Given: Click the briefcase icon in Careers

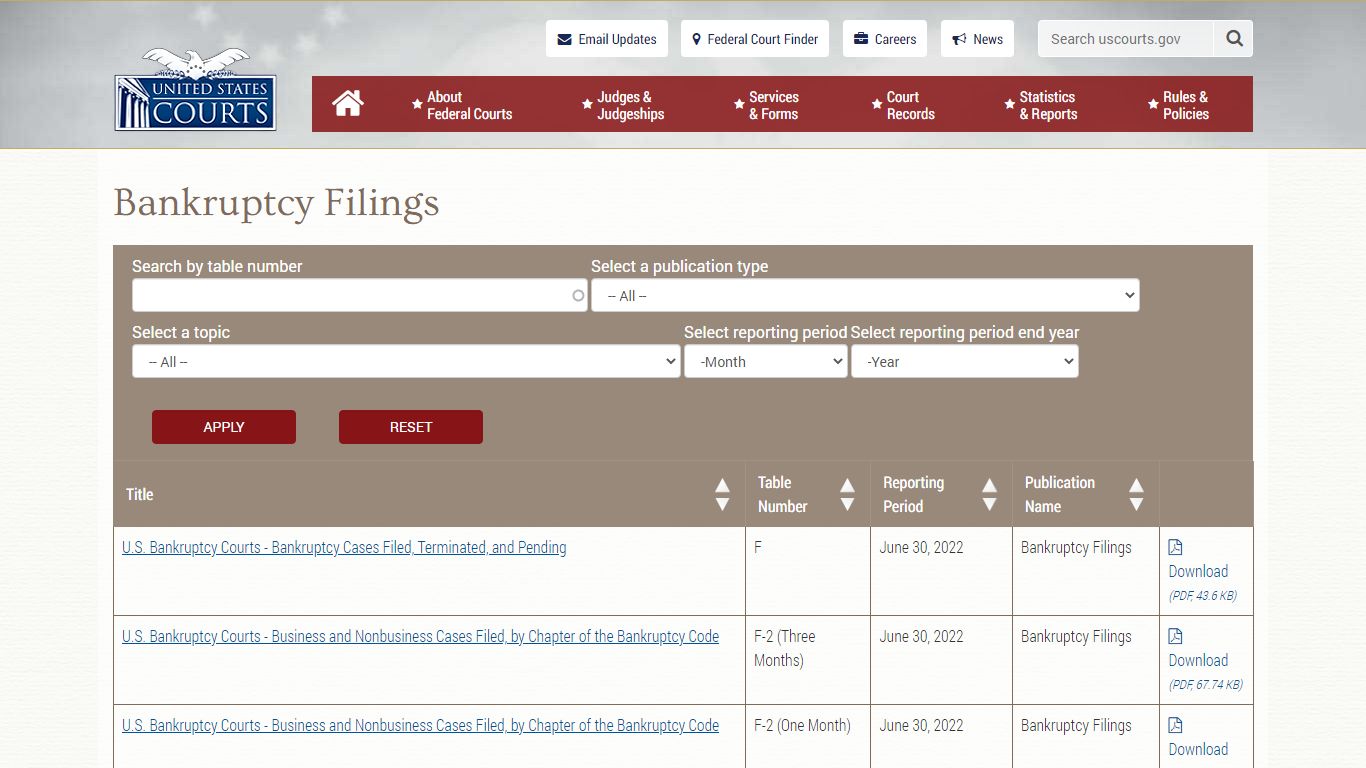Looking at the screenshot, I should [861, 39].
